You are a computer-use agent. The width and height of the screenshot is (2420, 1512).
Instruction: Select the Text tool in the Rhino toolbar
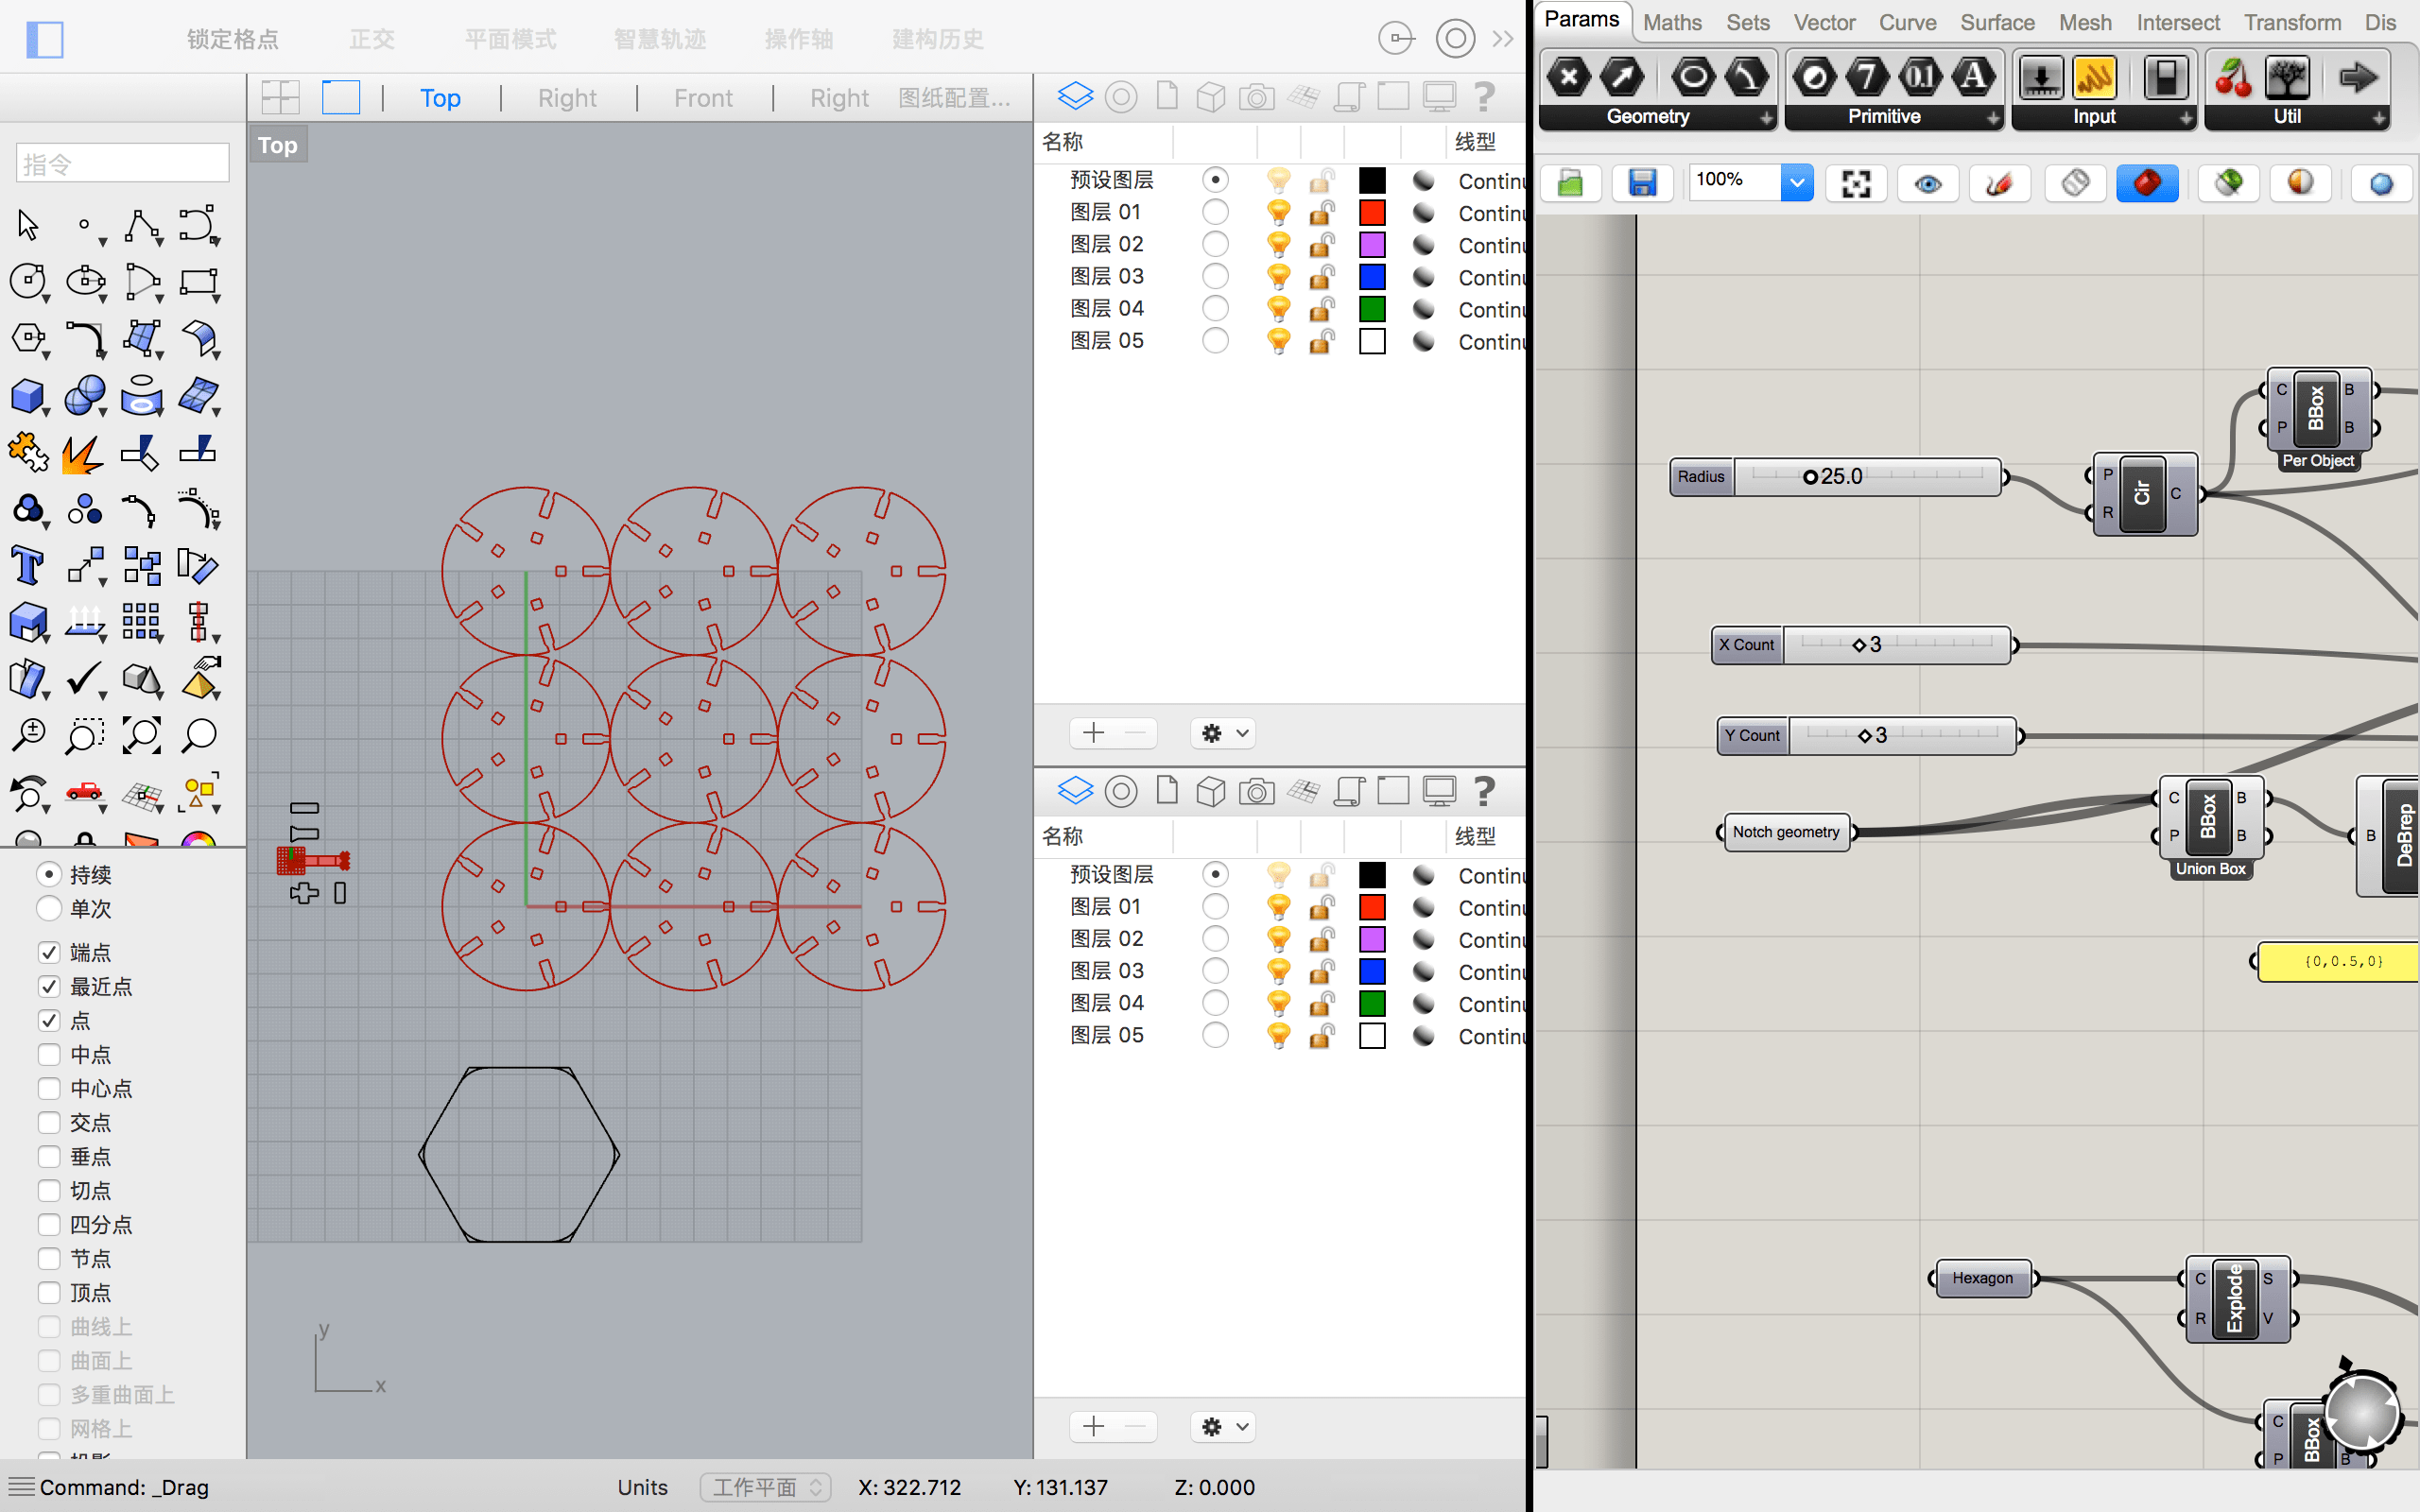[x=27, y=566]
